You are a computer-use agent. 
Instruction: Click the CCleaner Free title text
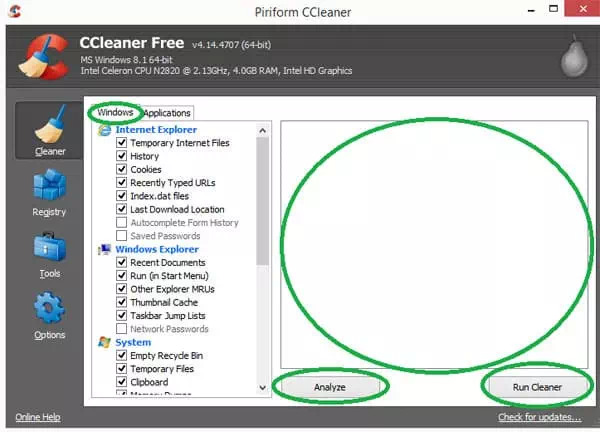pos(132,43)
